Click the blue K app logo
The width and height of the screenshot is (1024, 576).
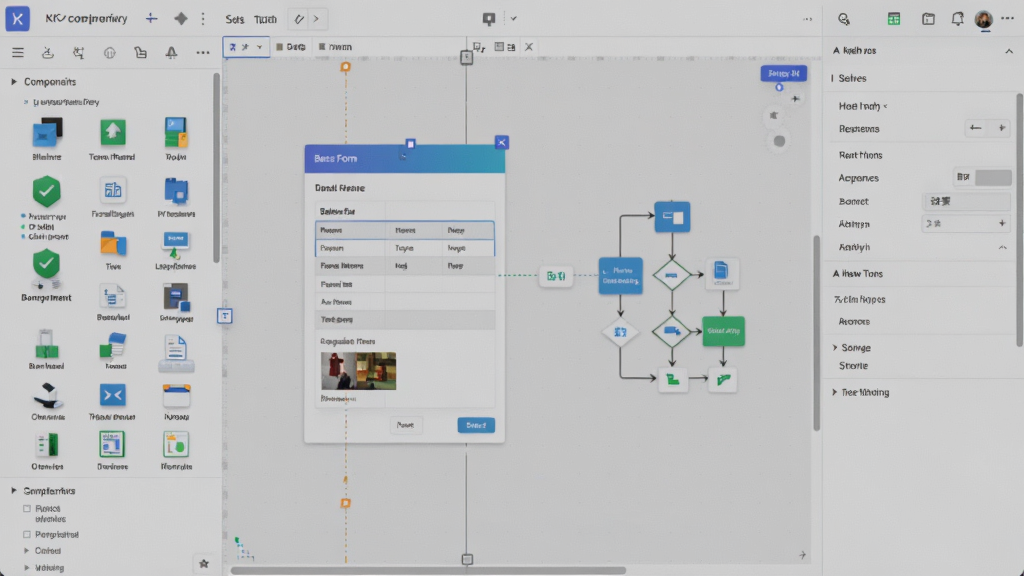[x=18, y=19]
